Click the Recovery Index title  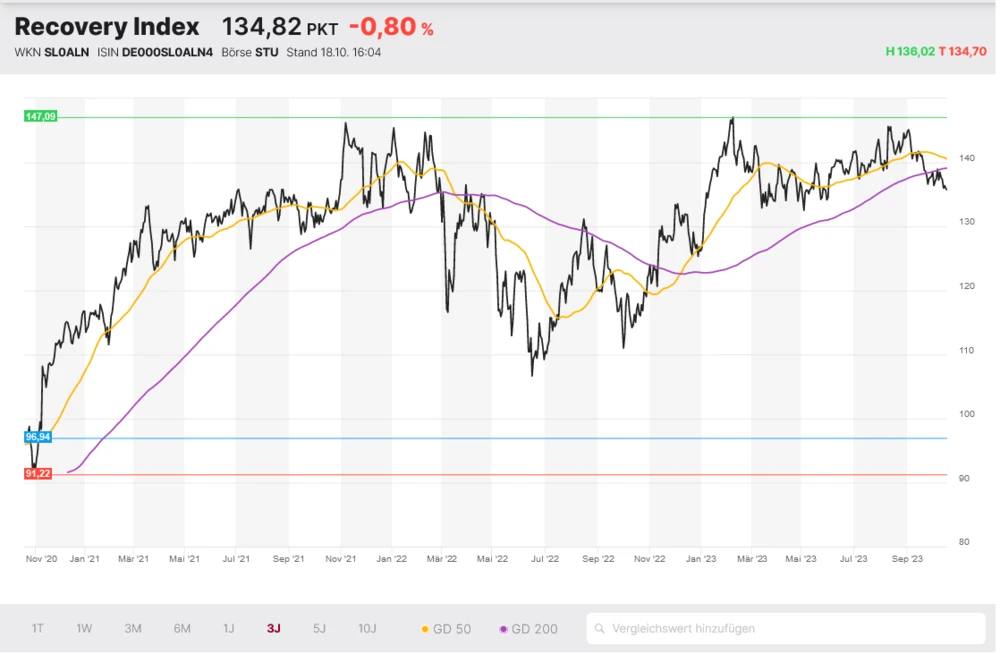pyautogui.click(x=107, y=27)
